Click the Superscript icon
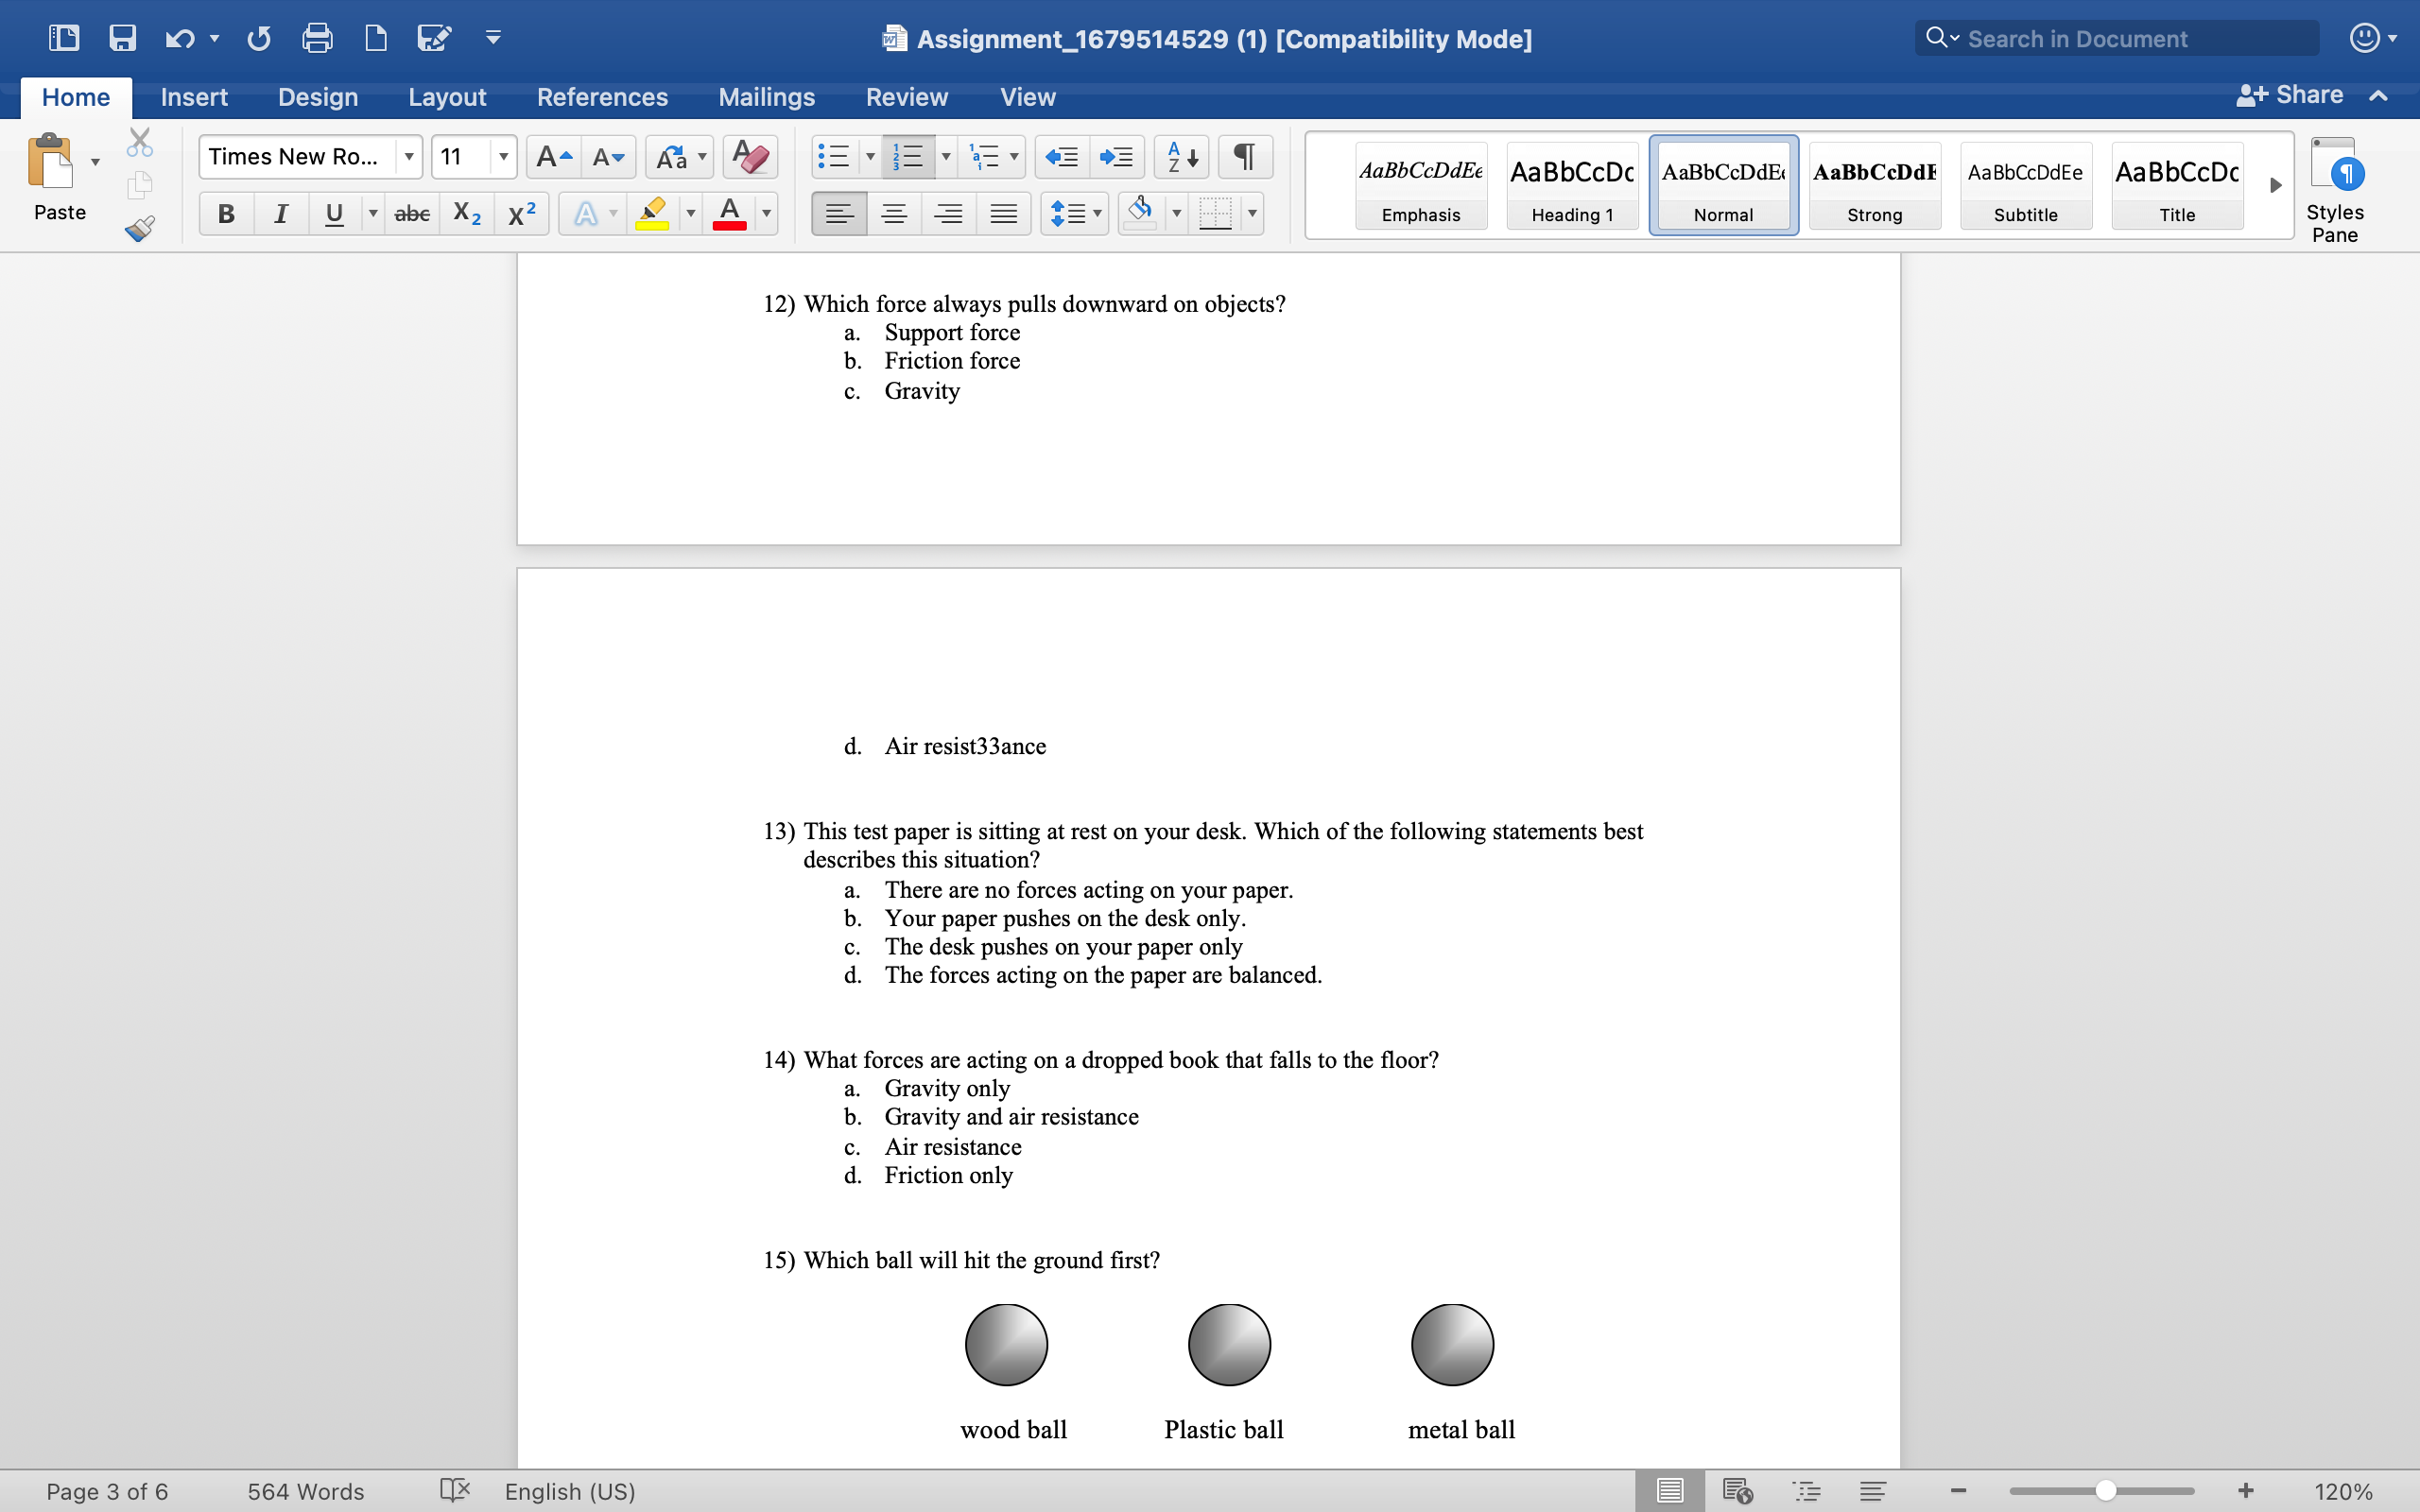Image resolution: width=2420 pixels, height=1512 pixels. click(521, 214)
